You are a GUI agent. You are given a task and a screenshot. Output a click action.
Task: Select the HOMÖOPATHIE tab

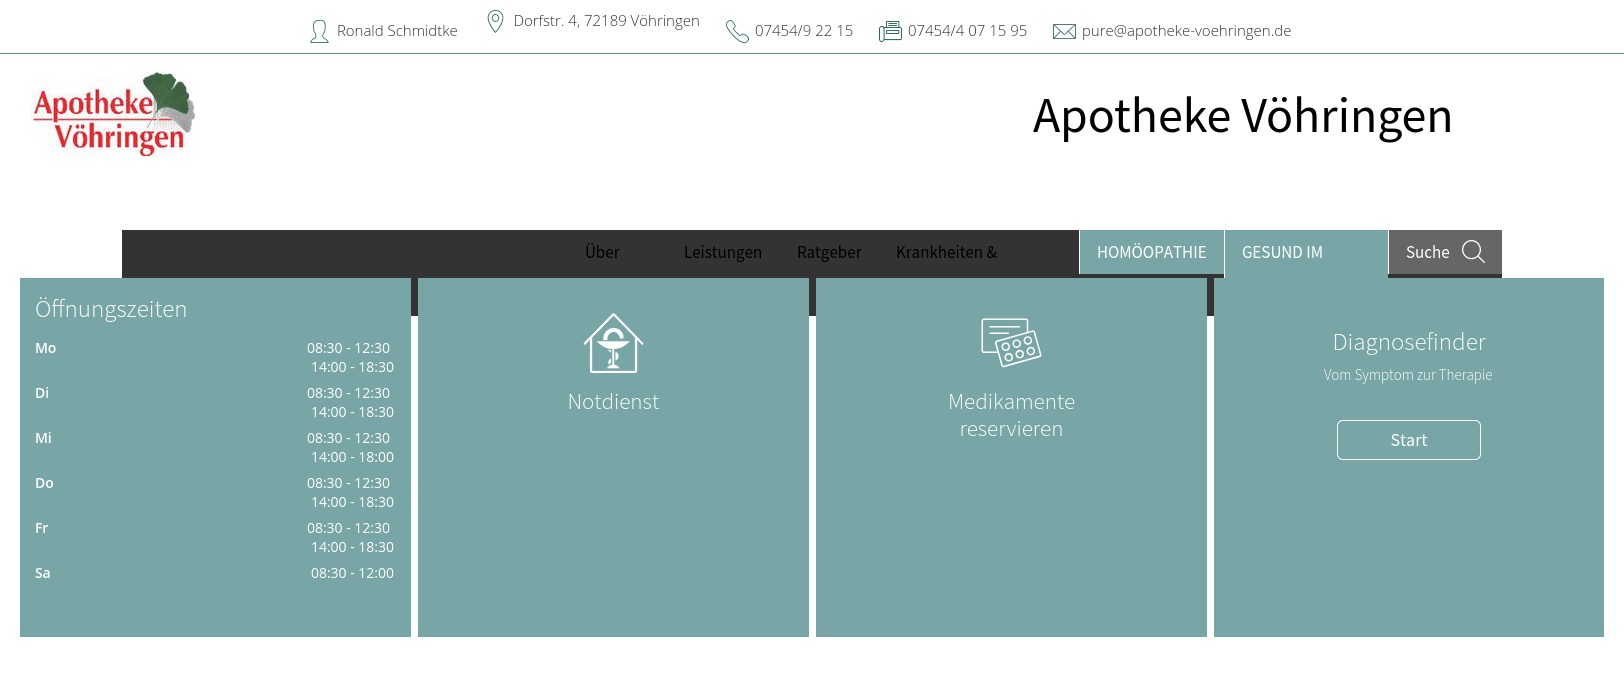pos(1151,252)
